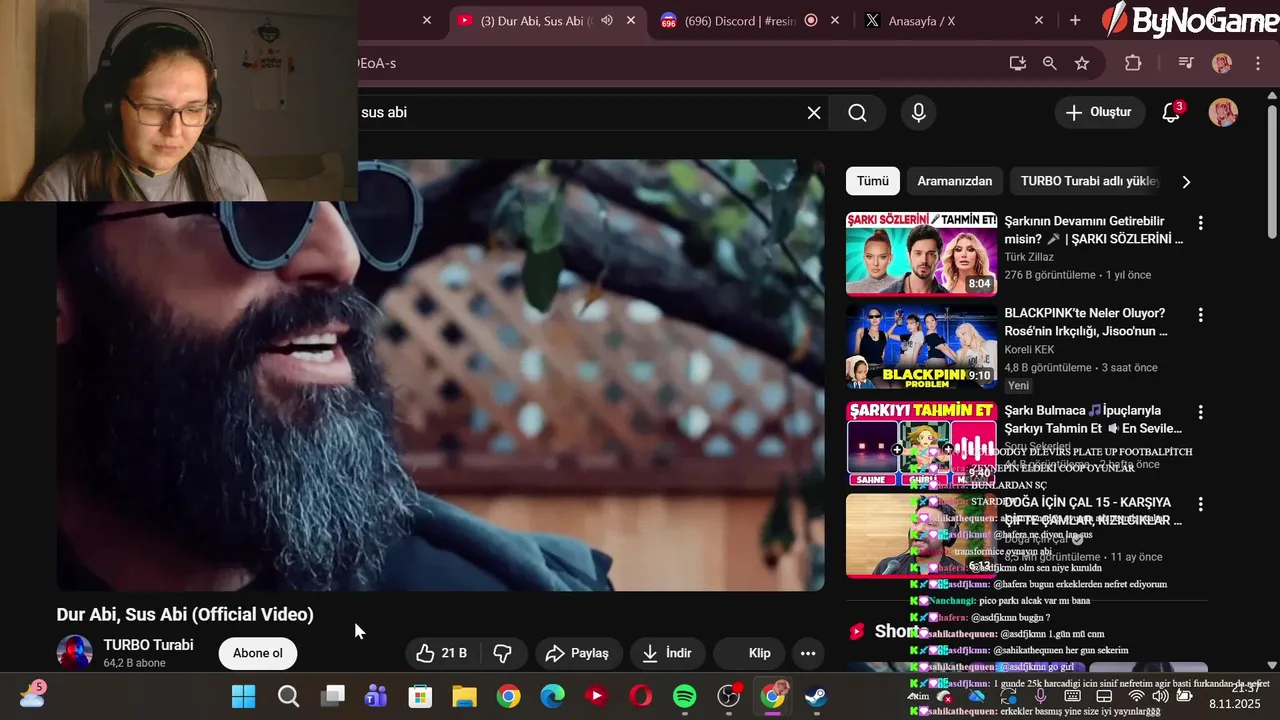Bookmark this page with the star icon
Image resolution: width=1280 pixels, height=720 pixels.
[x=1082, y=63]
